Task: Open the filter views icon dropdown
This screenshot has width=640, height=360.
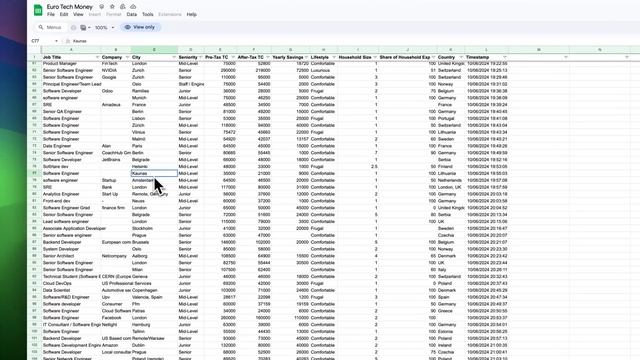Action: pos(85,27)
